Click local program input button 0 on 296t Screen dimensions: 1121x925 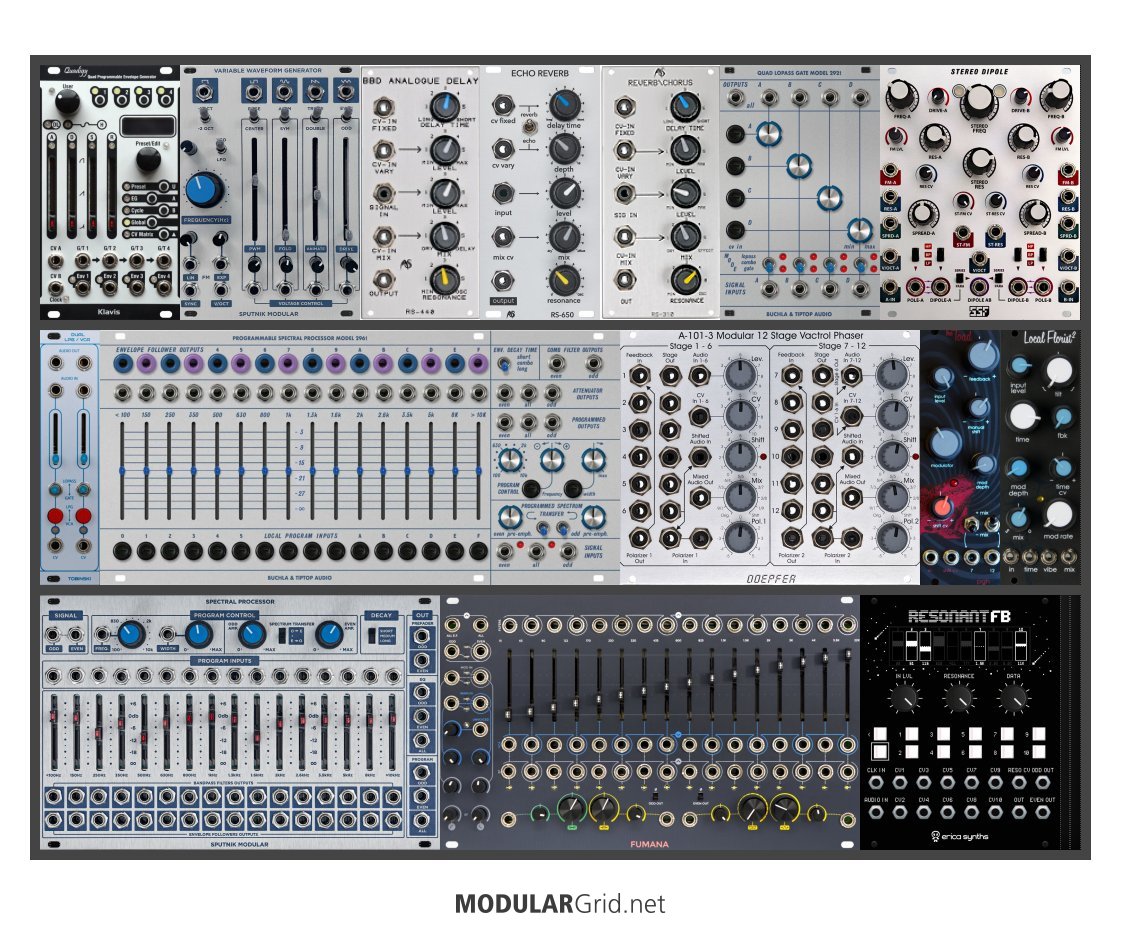click(x=122, y=550)
